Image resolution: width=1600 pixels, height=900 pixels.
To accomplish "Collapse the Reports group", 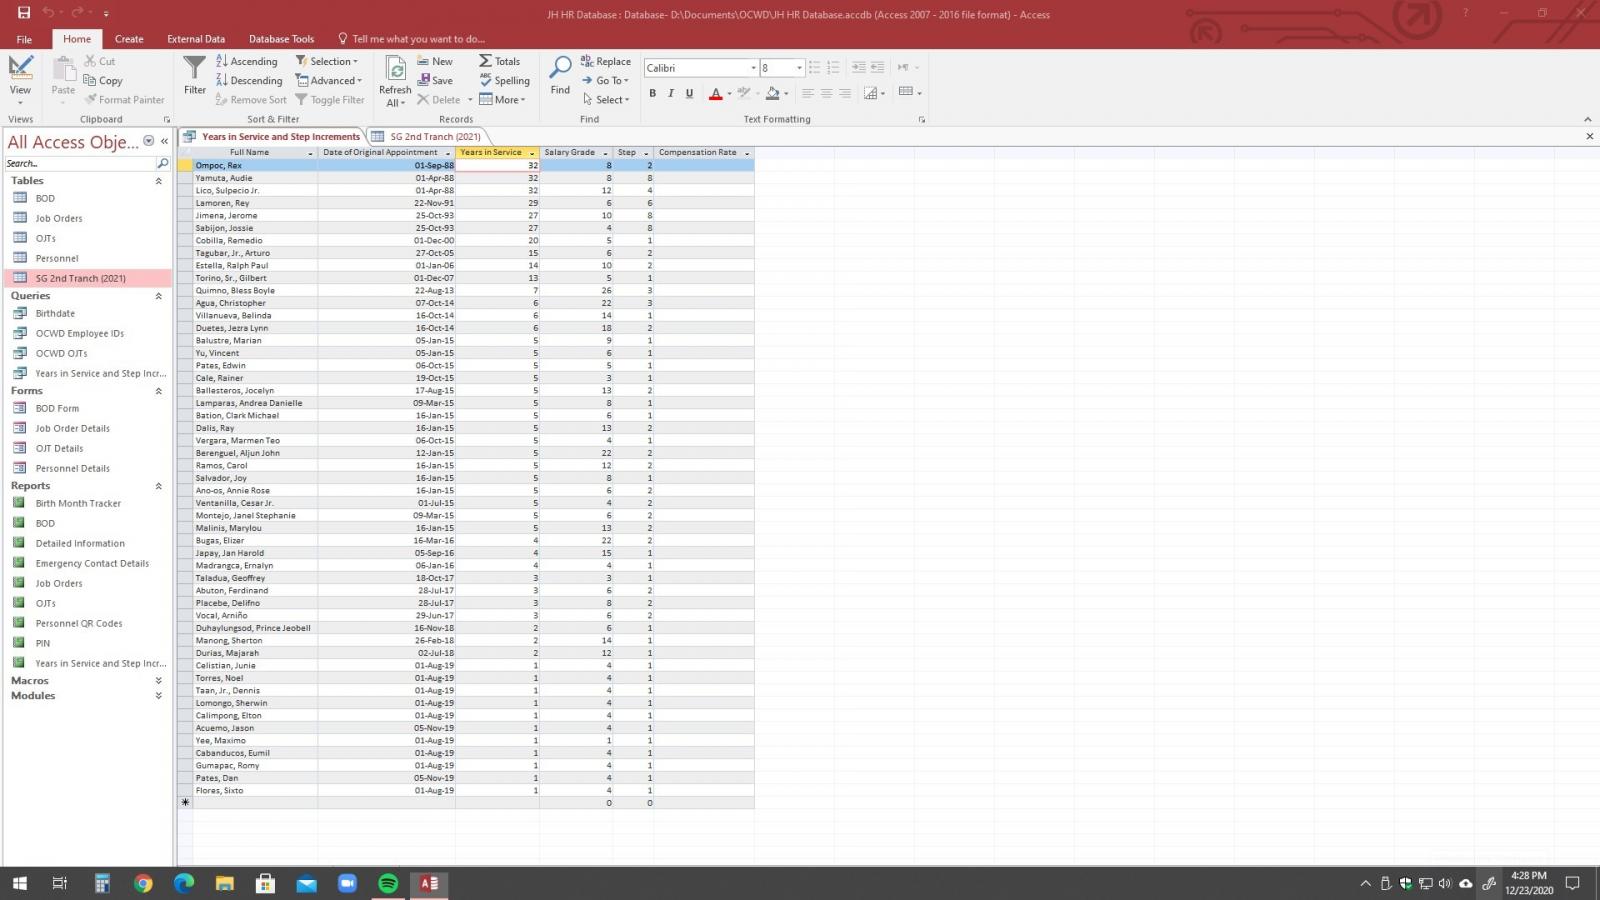I will pyautogui.click(x=158, y=486).
